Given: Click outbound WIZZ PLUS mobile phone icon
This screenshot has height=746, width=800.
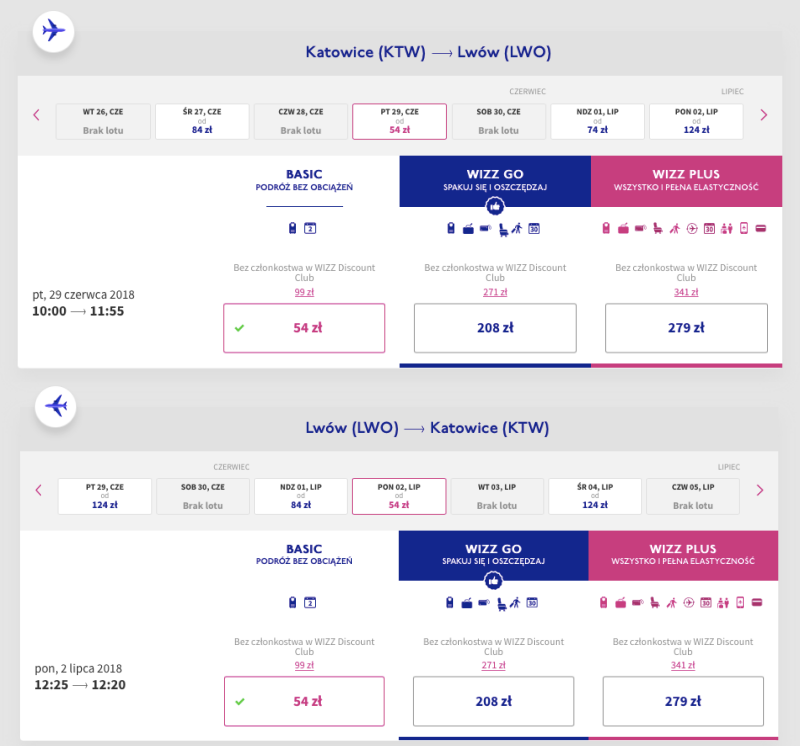Looking at the screenshot, I should [x=744, y=228].
